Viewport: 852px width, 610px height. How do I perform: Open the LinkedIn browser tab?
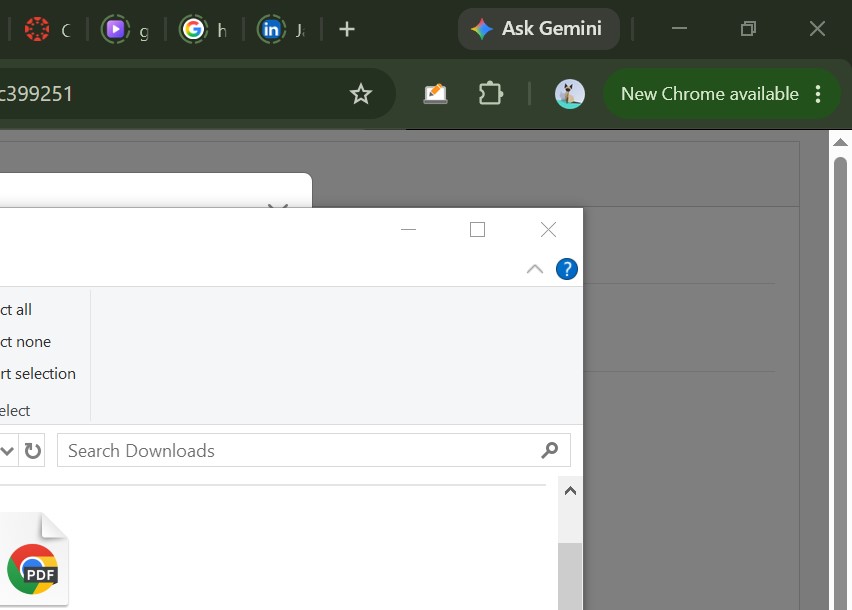[281, 29]
